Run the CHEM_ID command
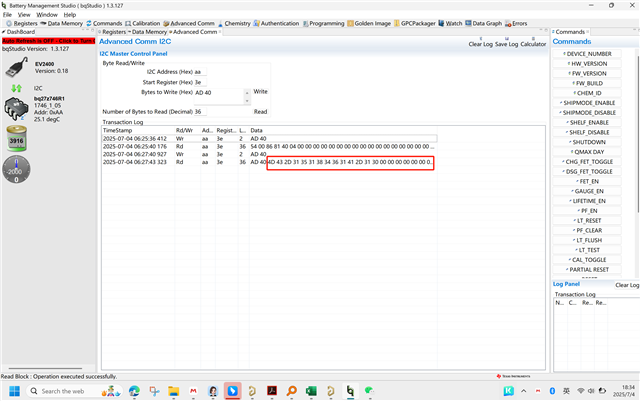Screen dimensions: 640x401 point(587,93)
